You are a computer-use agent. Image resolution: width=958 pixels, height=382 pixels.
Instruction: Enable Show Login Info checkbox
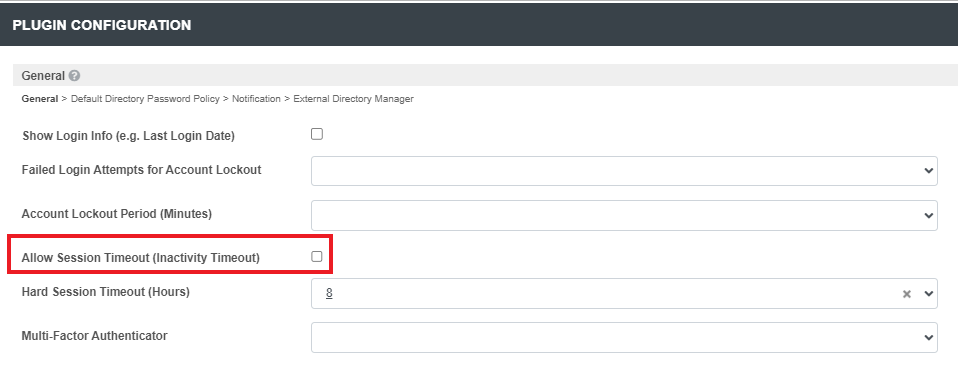[316, 134]
